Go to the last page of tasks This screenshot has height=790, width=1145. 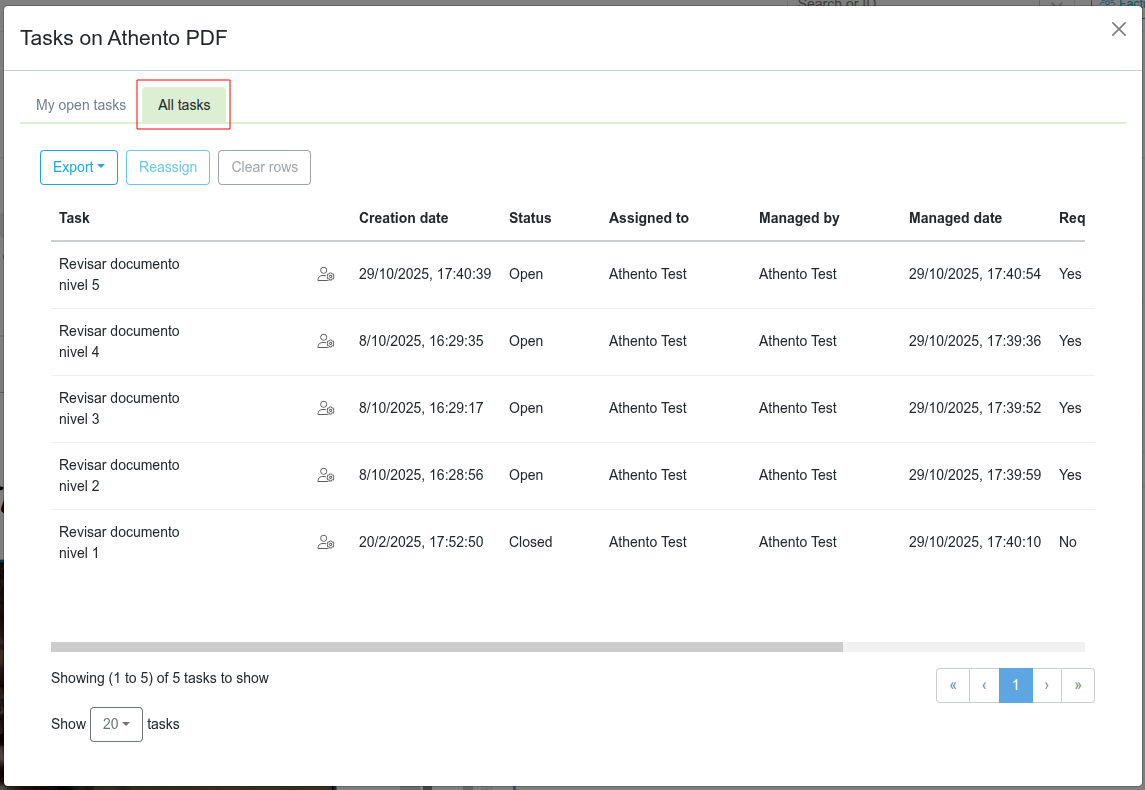pos(1077,685)
